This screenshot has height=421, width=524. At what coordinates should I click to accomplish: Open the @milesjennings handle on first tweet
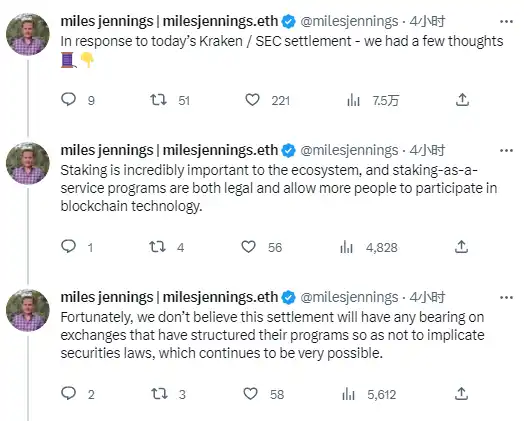coord(349,22)
